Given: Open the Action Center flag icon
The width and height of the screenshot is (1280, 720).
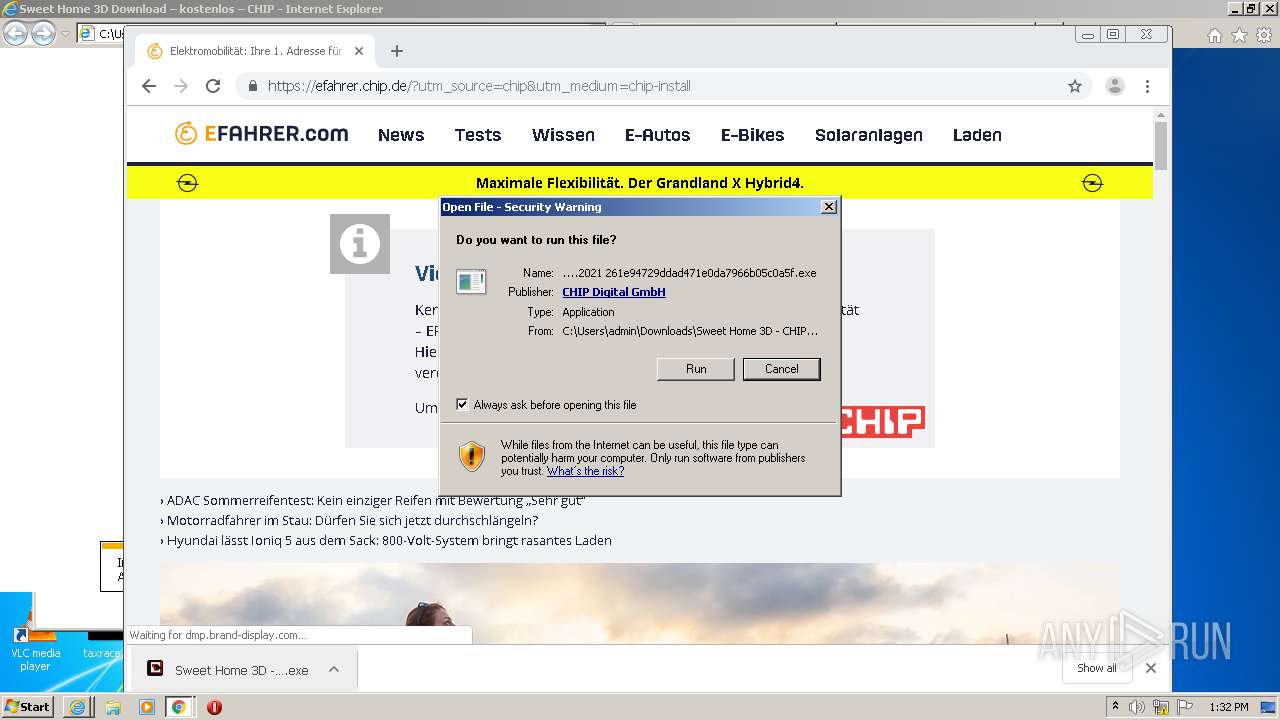Looking at the screenshot, I should pyautogui.click(x=1185, y=707).
